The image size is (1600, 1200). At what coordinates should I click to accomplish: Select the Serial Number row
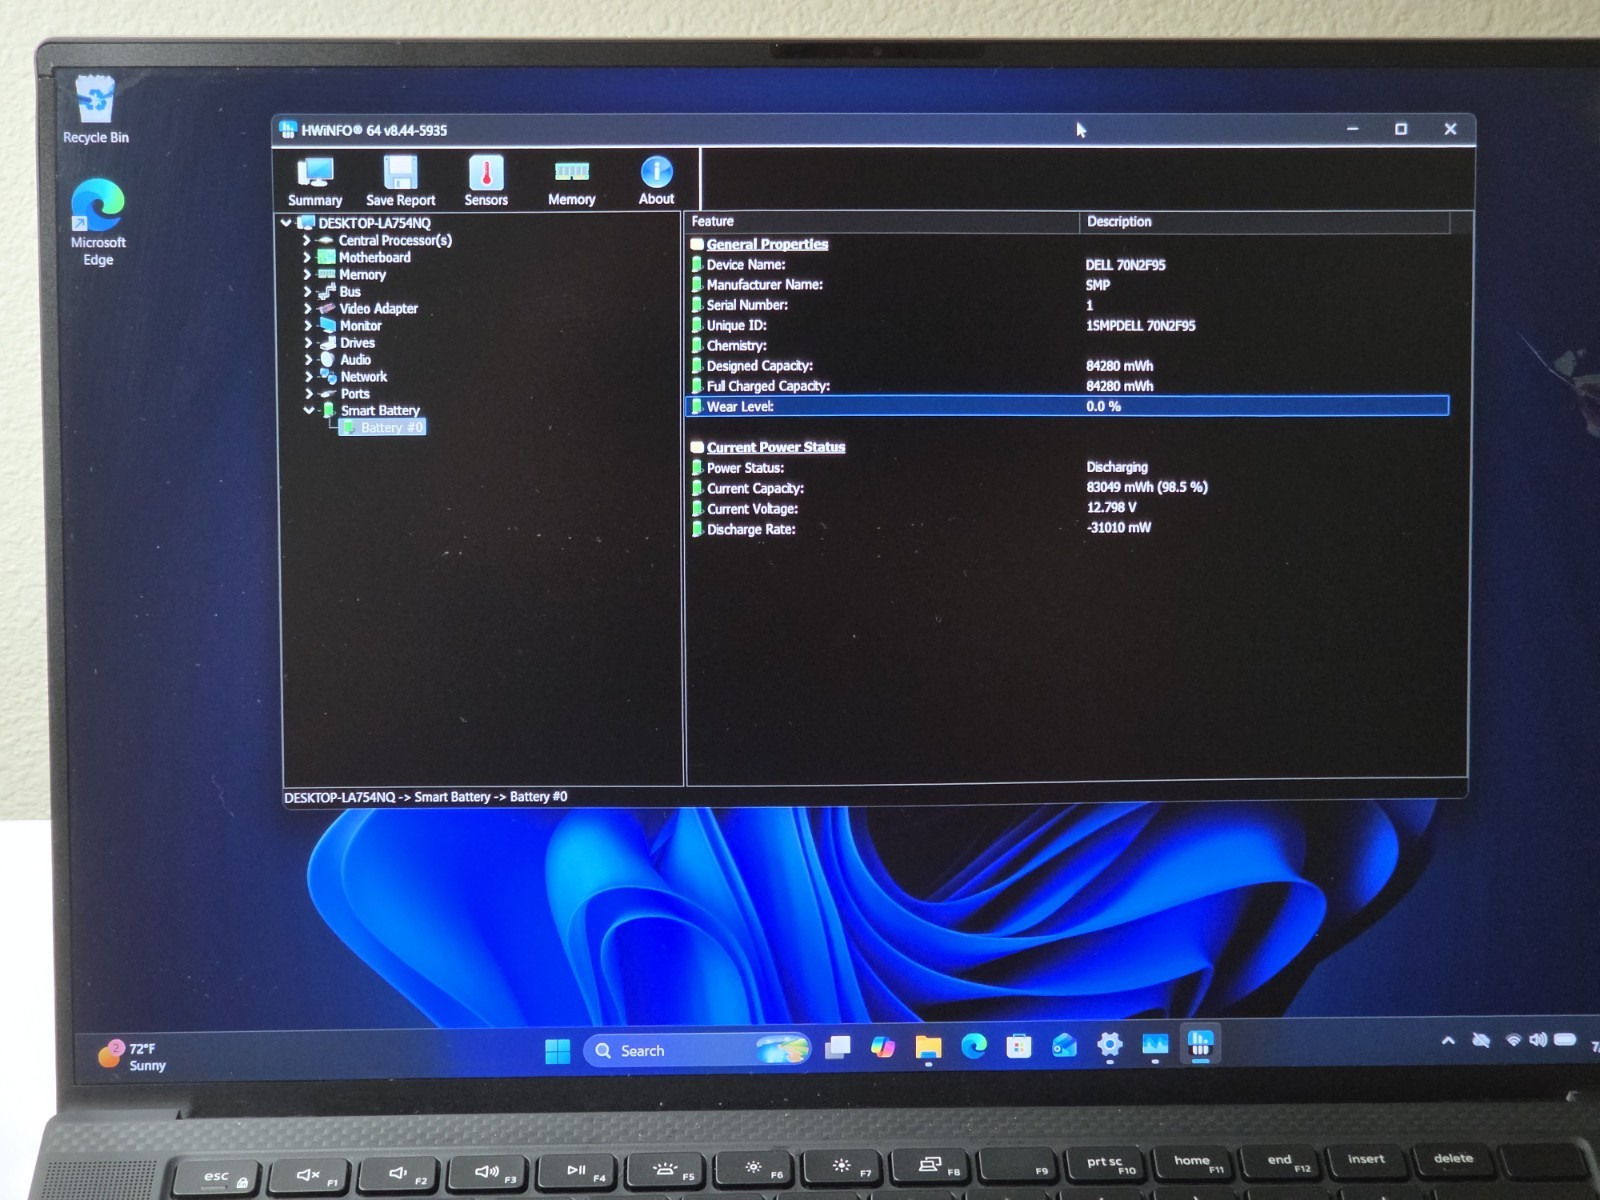1067,305
